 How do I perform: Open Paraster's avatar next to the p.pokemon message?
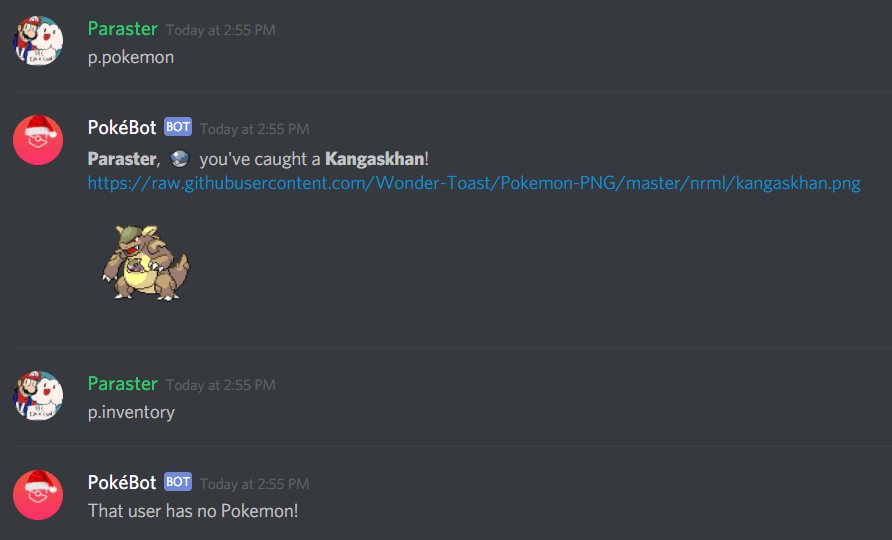point(38,40)
